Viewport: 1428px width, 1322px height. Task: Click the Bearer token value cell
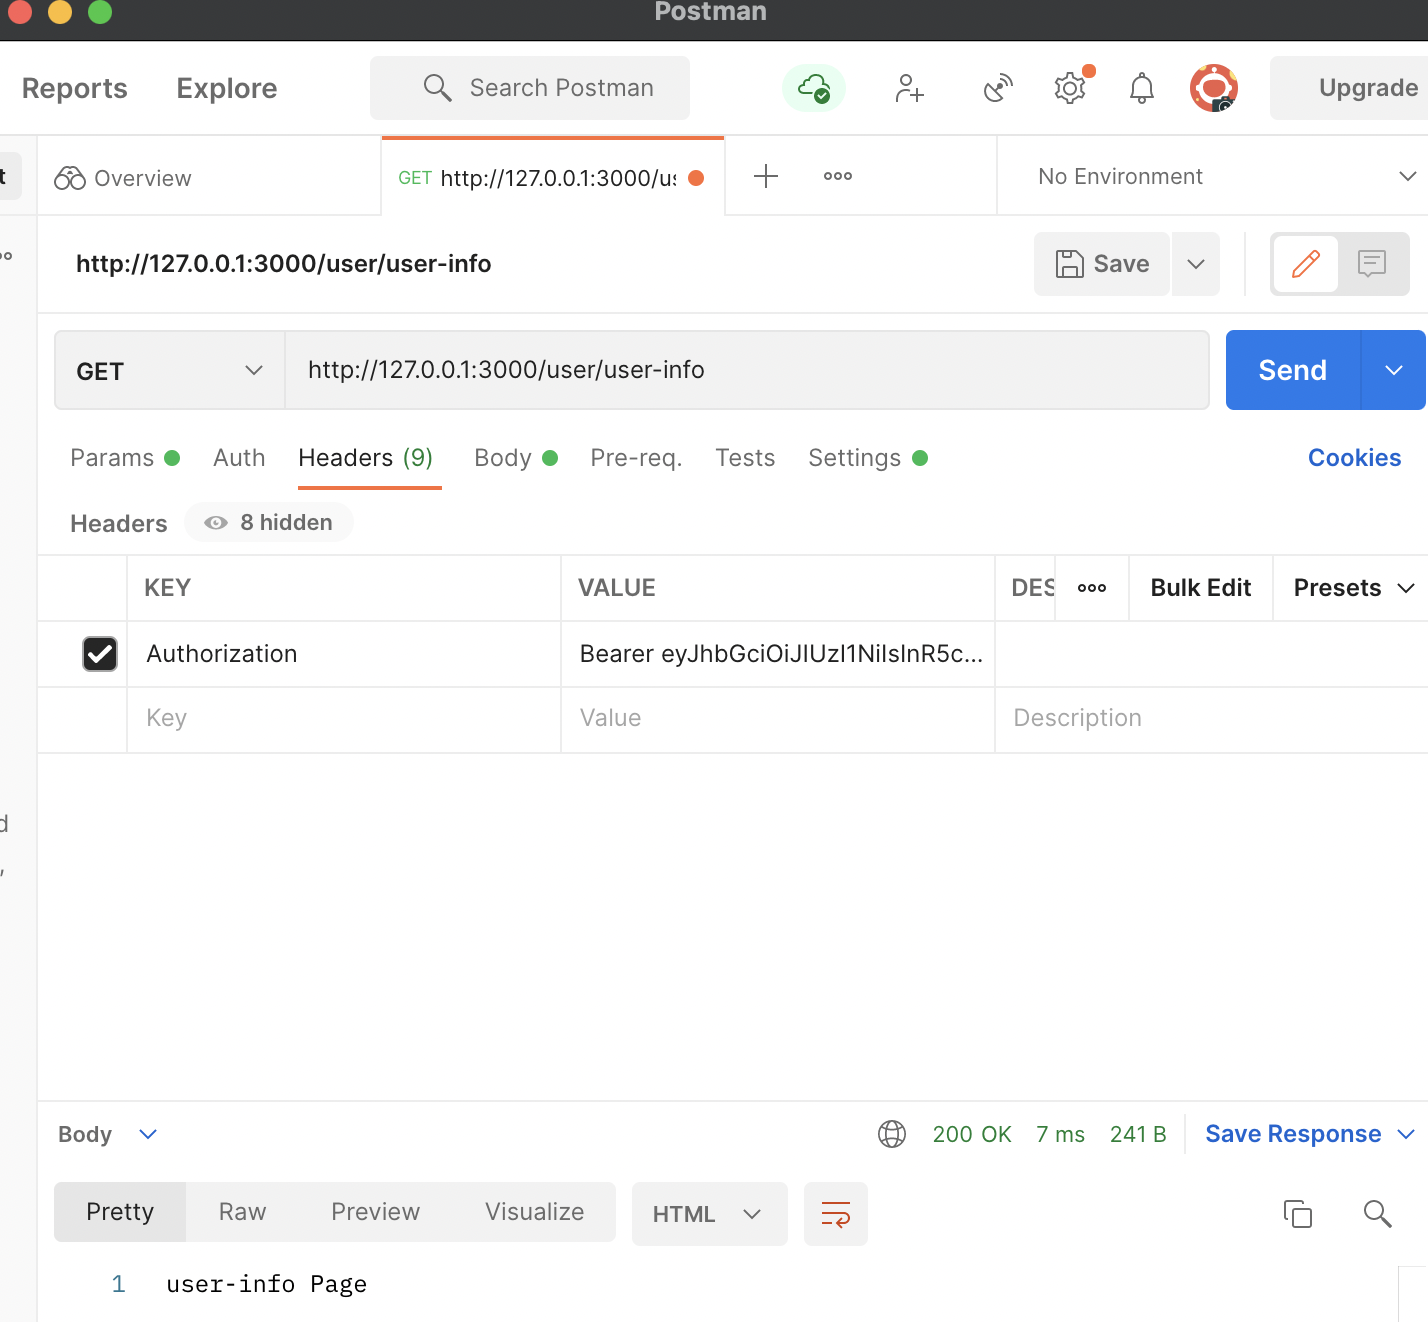778,654
